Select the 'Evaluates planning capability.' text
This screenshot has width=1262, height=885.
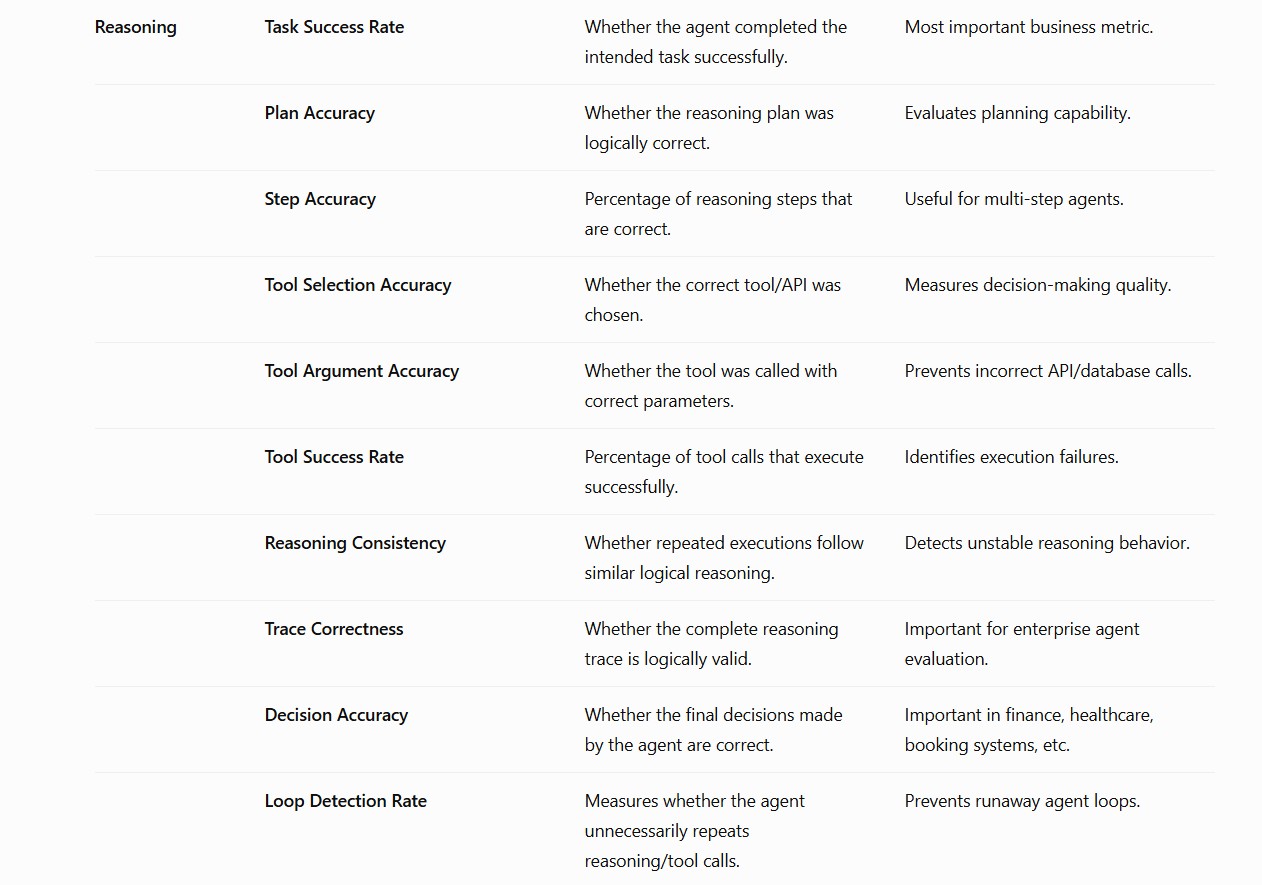coord(1018,114)
